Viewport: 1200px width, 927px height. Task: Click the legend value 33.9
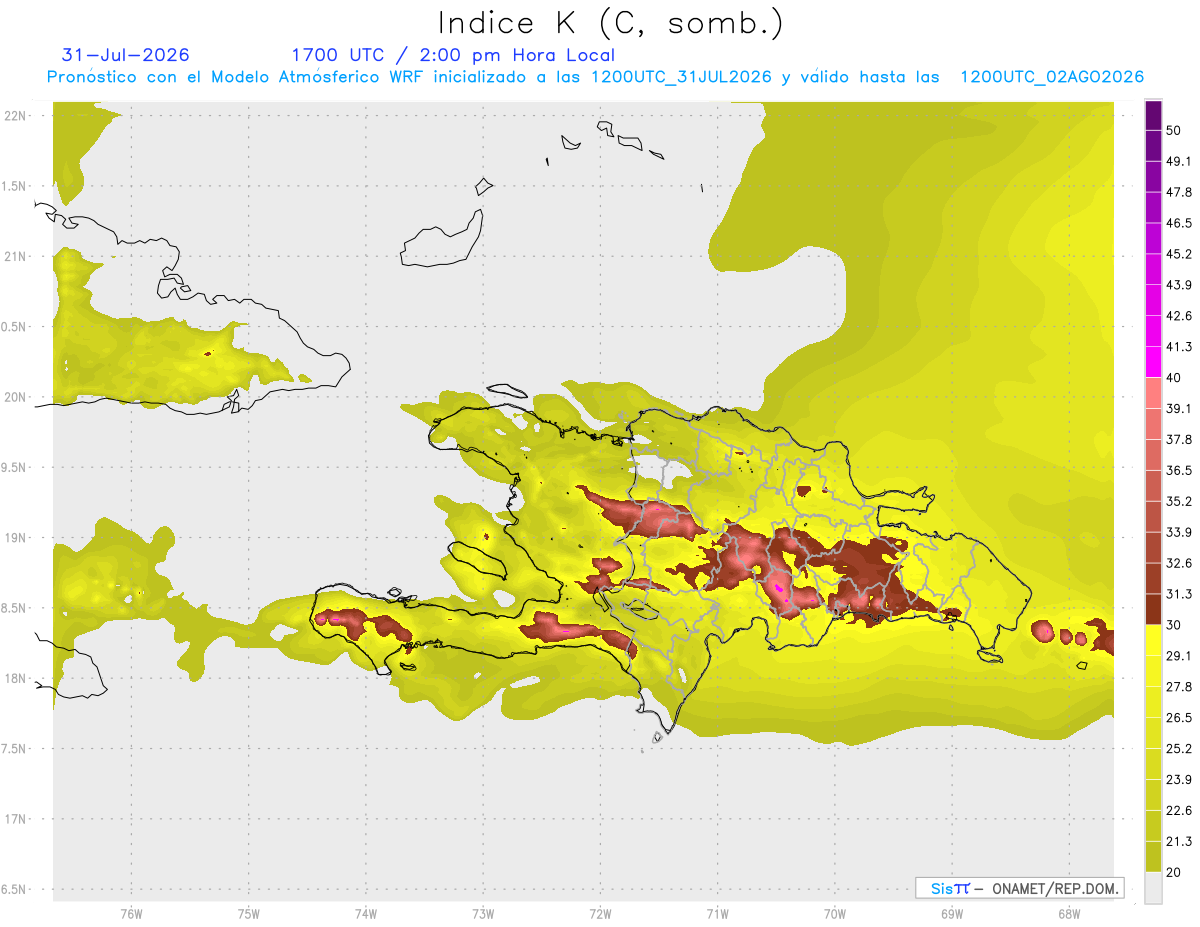pos(1179,532)
